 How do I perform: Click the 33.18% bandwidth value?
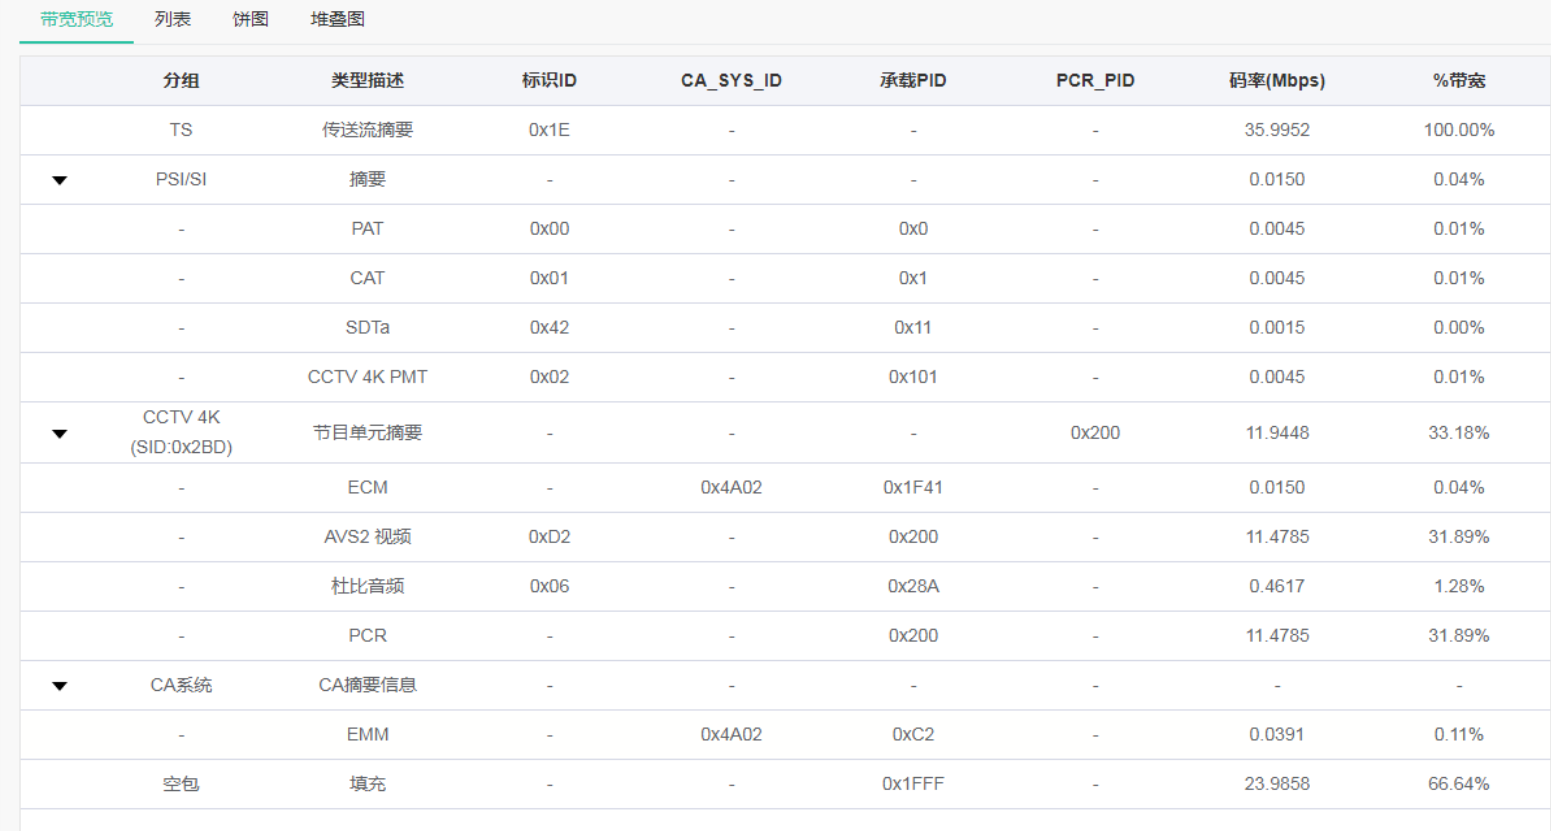1459,433
